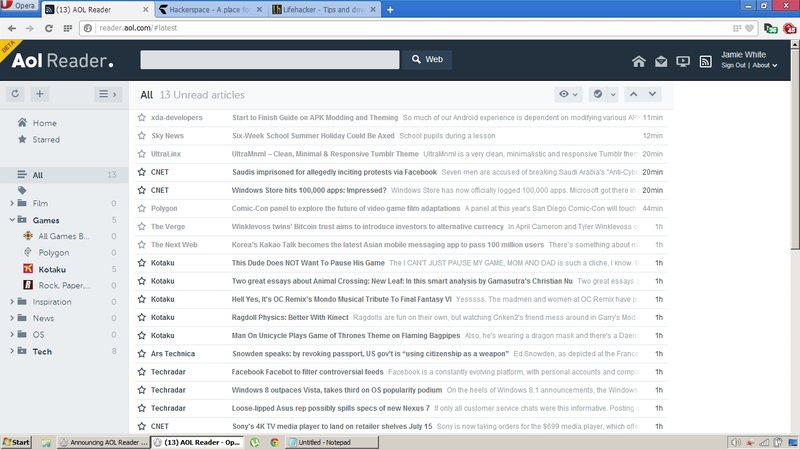Click the search input field
The image size is (800, 450).
[x=269, y=59]
